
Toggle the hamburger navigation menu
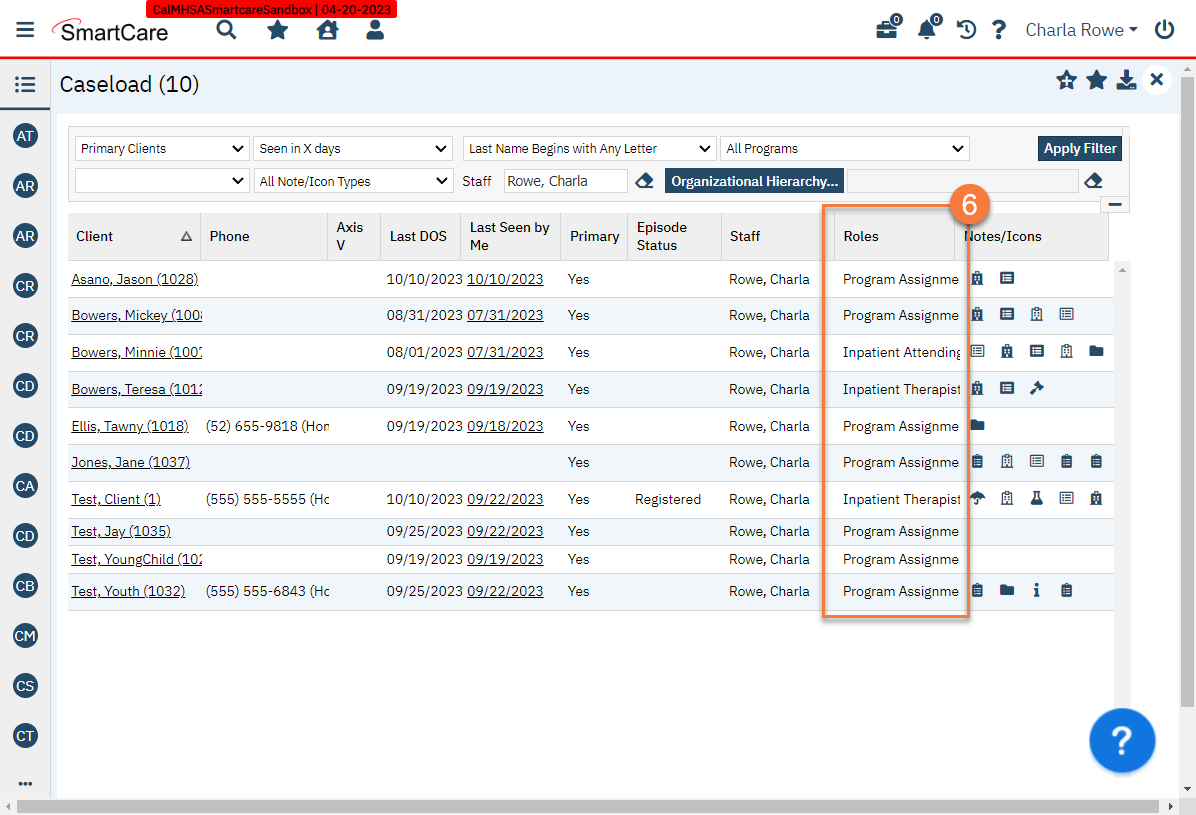tap(25, 30)
